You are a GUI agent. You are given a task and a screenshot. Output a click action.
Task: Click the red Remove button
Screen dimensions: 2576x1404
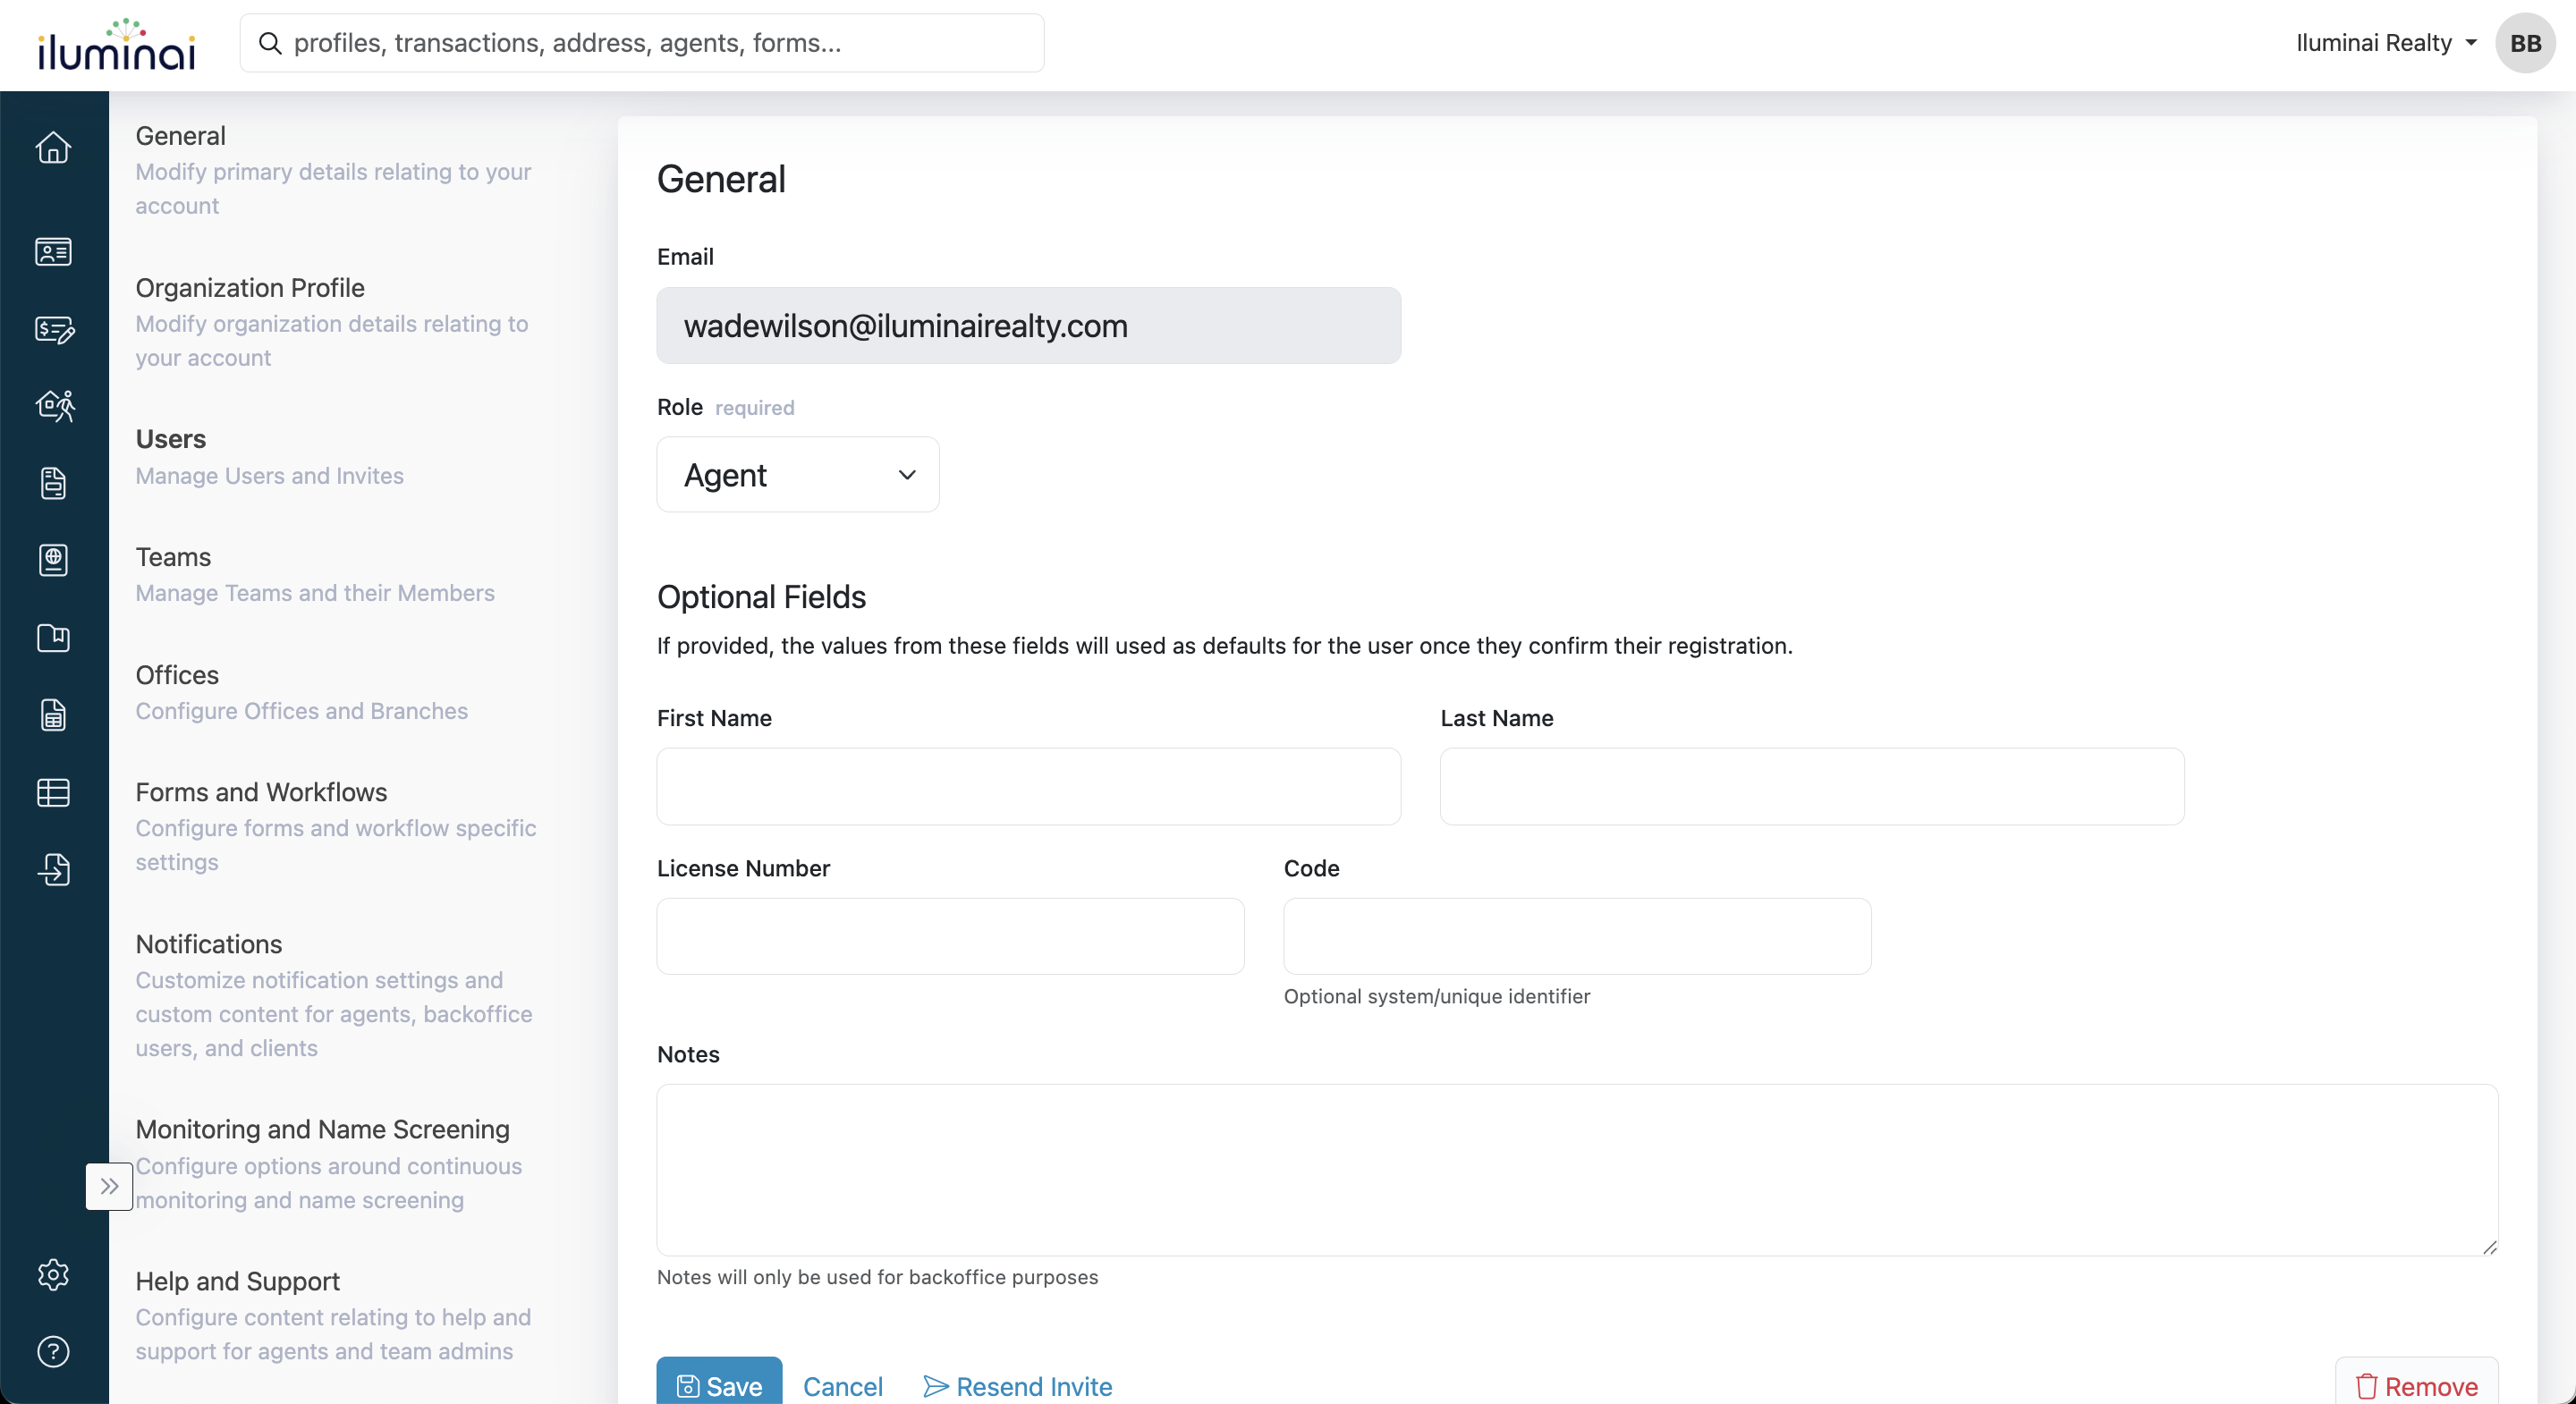pyautogui.click(x=2416, y=1386)
